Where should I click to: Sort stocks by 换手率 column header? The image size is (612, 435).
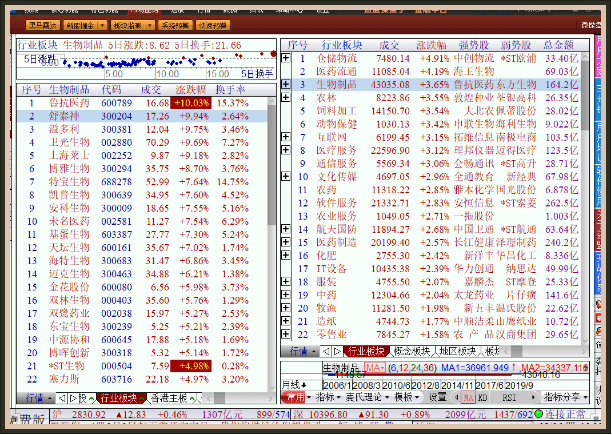(x=230, y=90)
